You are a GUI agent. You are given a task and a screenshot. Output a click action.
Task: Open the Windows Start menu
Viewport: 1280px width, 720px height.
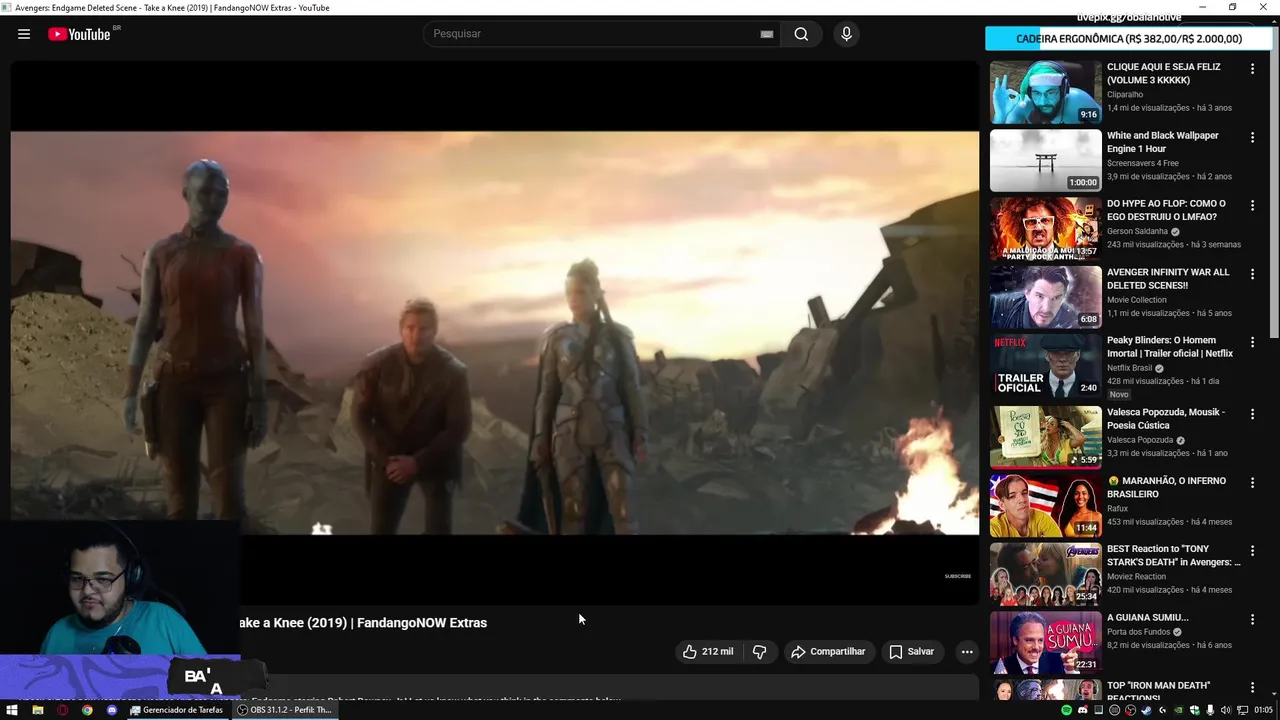click(12, 710)
